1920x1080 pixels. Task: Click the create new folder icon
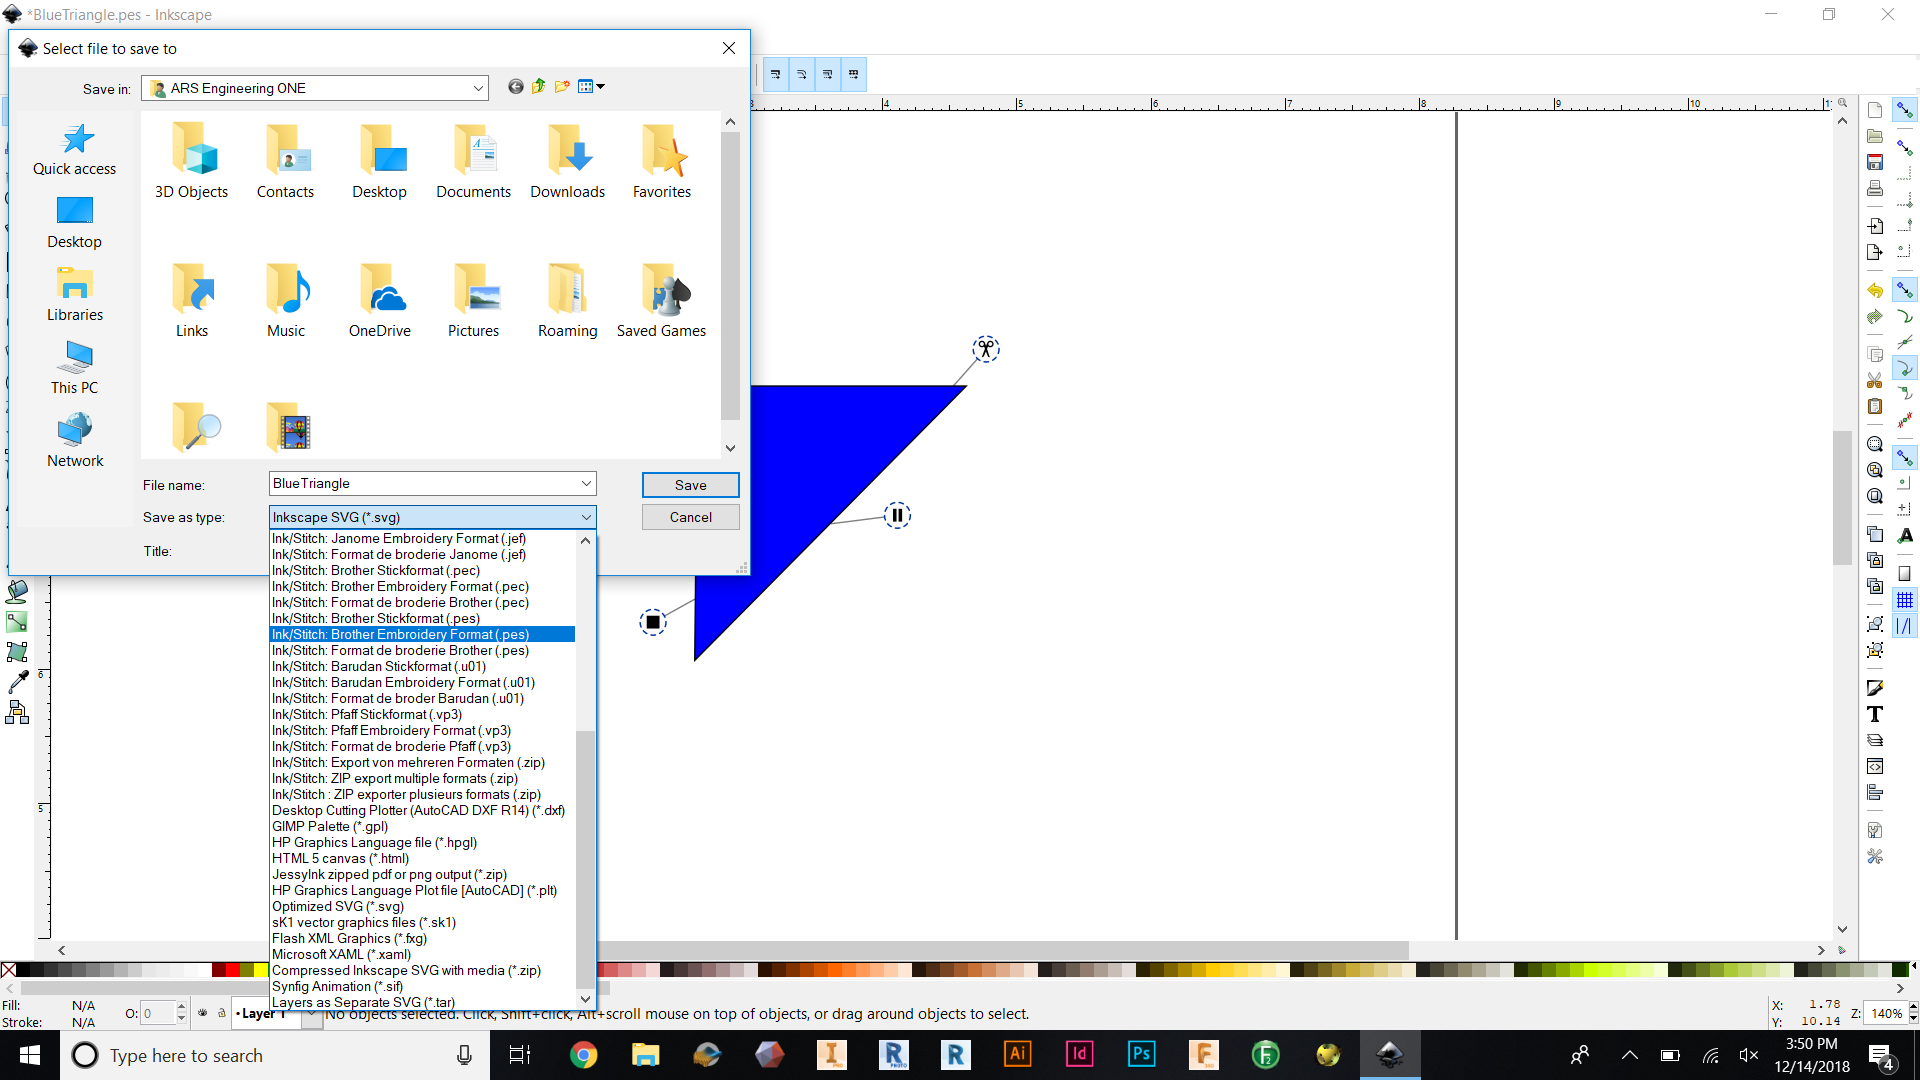[x=562, y=87]
